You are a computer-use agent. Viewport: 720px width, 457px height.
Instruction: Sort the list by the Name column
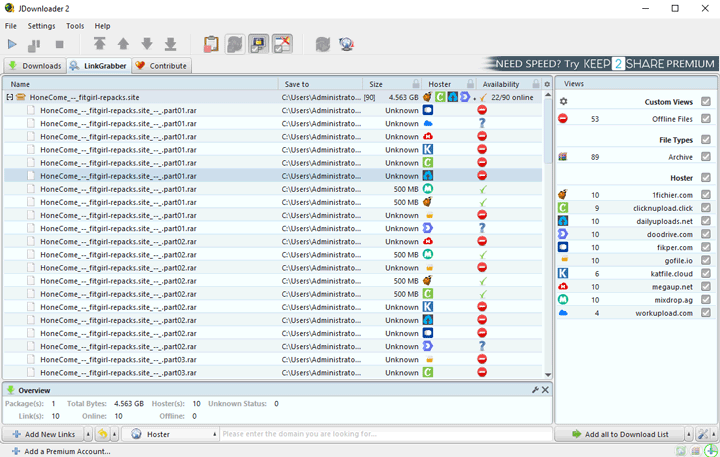(141, 84)
